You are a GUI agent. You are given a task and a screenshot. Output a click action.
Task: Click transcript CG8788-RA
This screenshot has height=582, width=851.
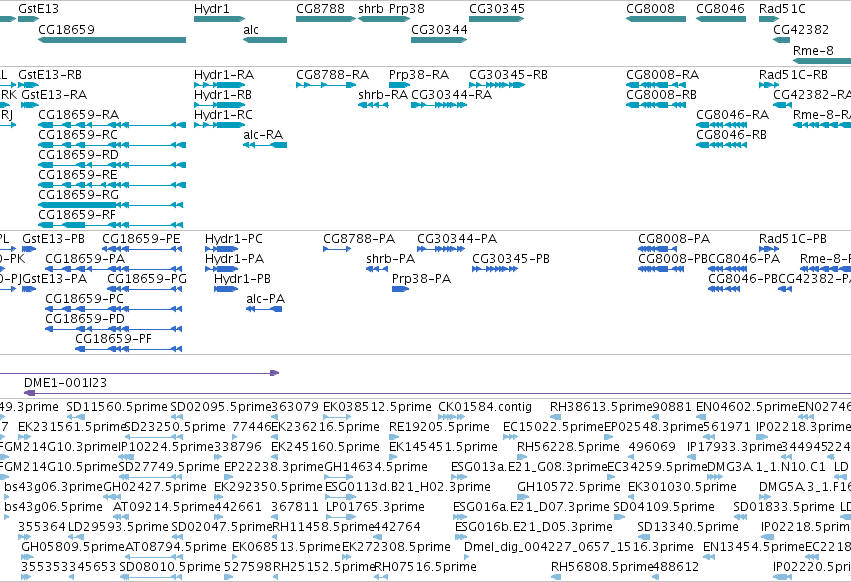click(332, 74)
